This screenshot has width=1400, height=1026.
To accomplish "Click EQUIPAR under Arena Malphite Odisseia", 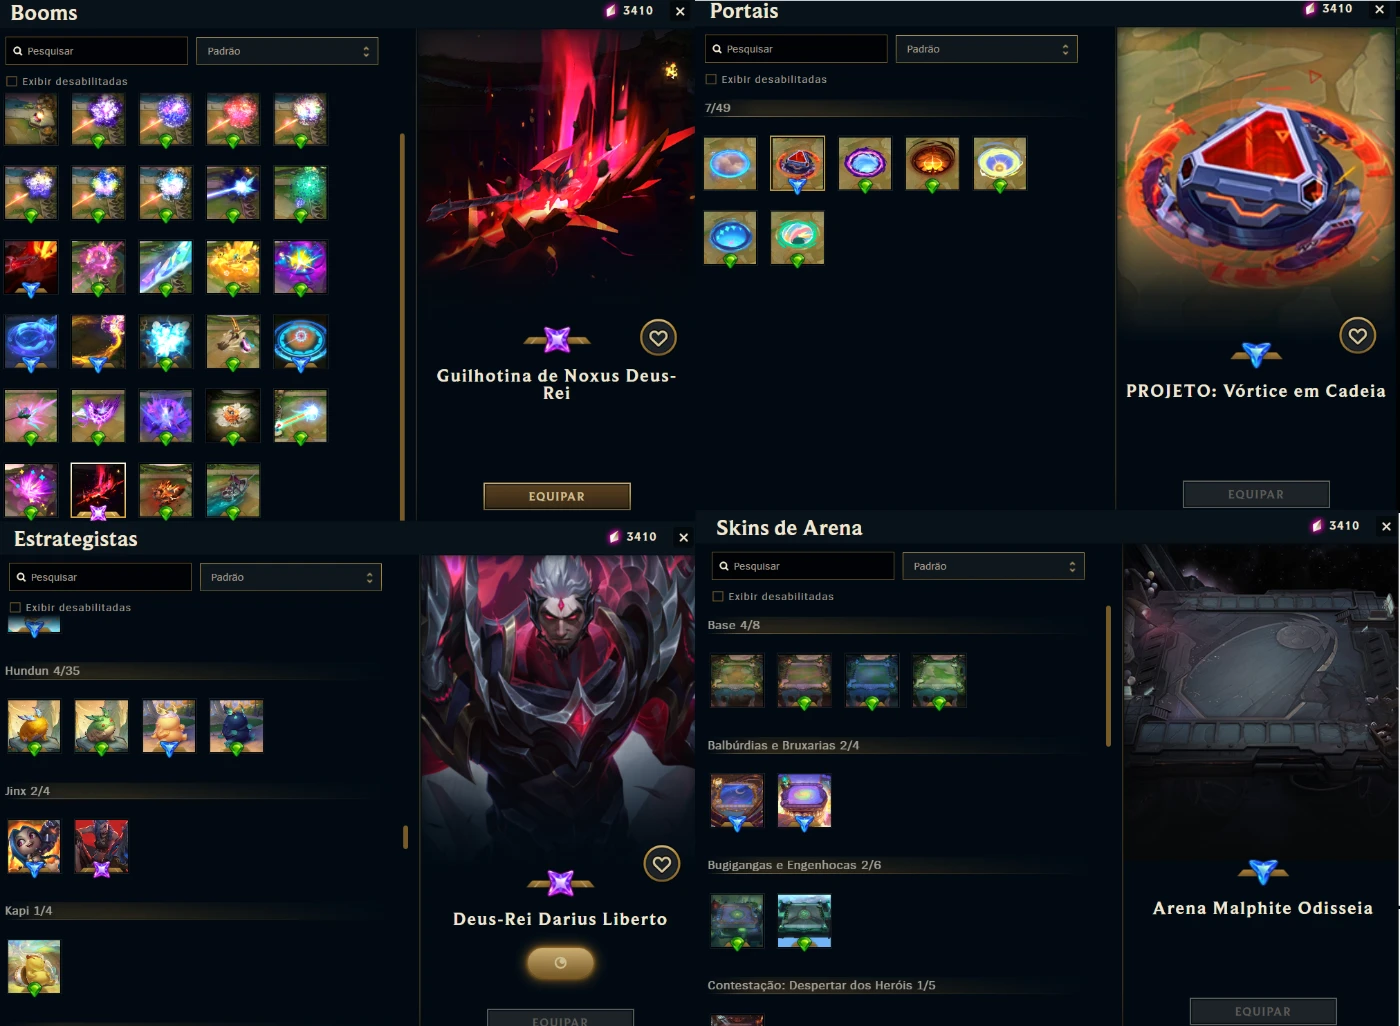I will pyautogui.click(x=1263, y=1011).
